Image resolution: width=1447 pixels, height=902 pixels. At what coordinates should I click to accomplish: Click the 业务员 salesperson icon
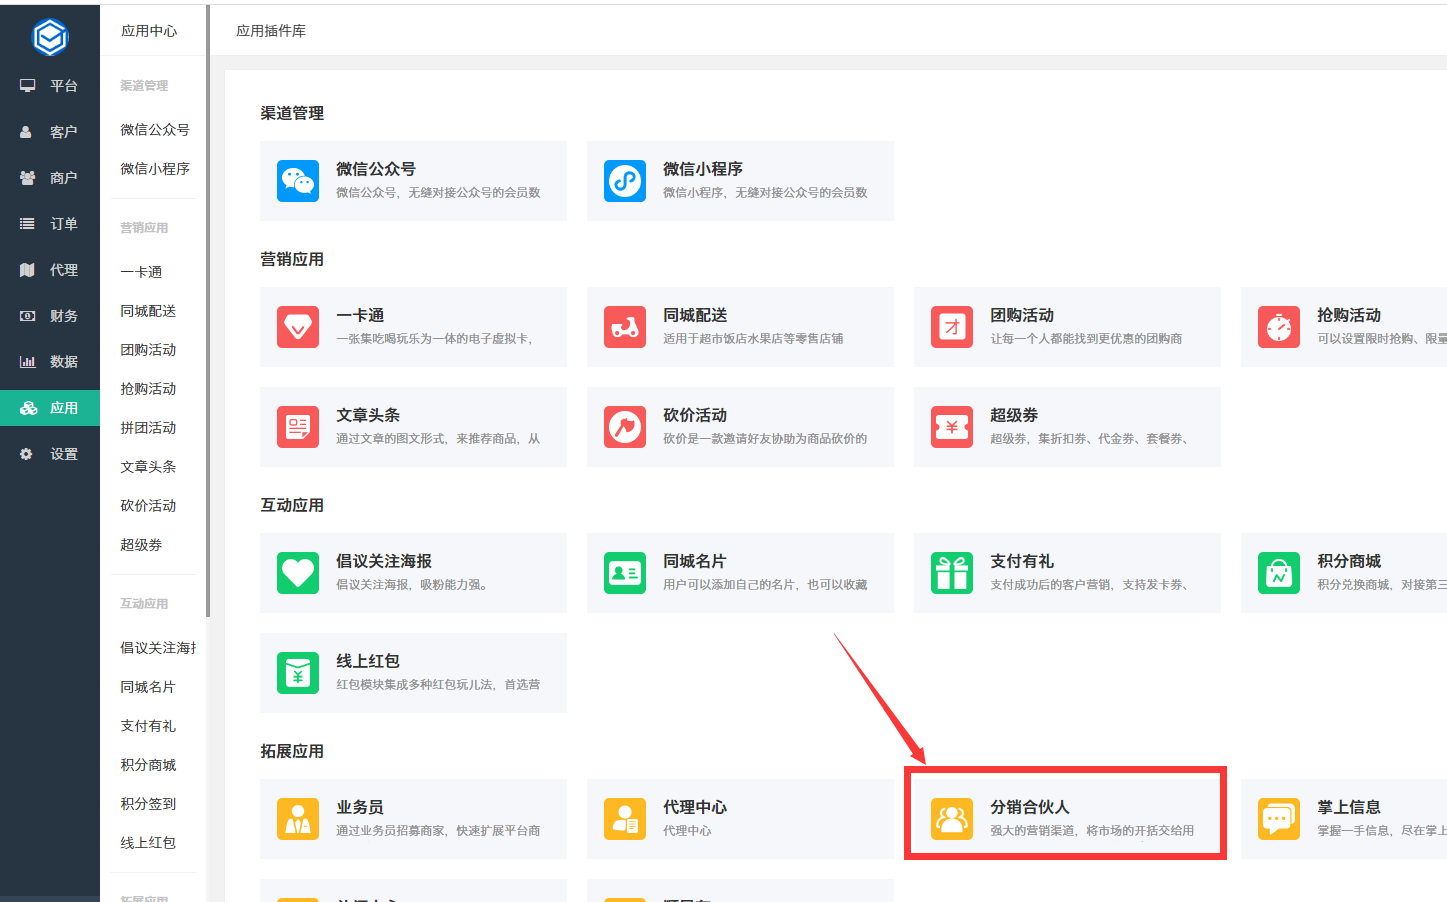pyautogui.click(x=298, y=819)
